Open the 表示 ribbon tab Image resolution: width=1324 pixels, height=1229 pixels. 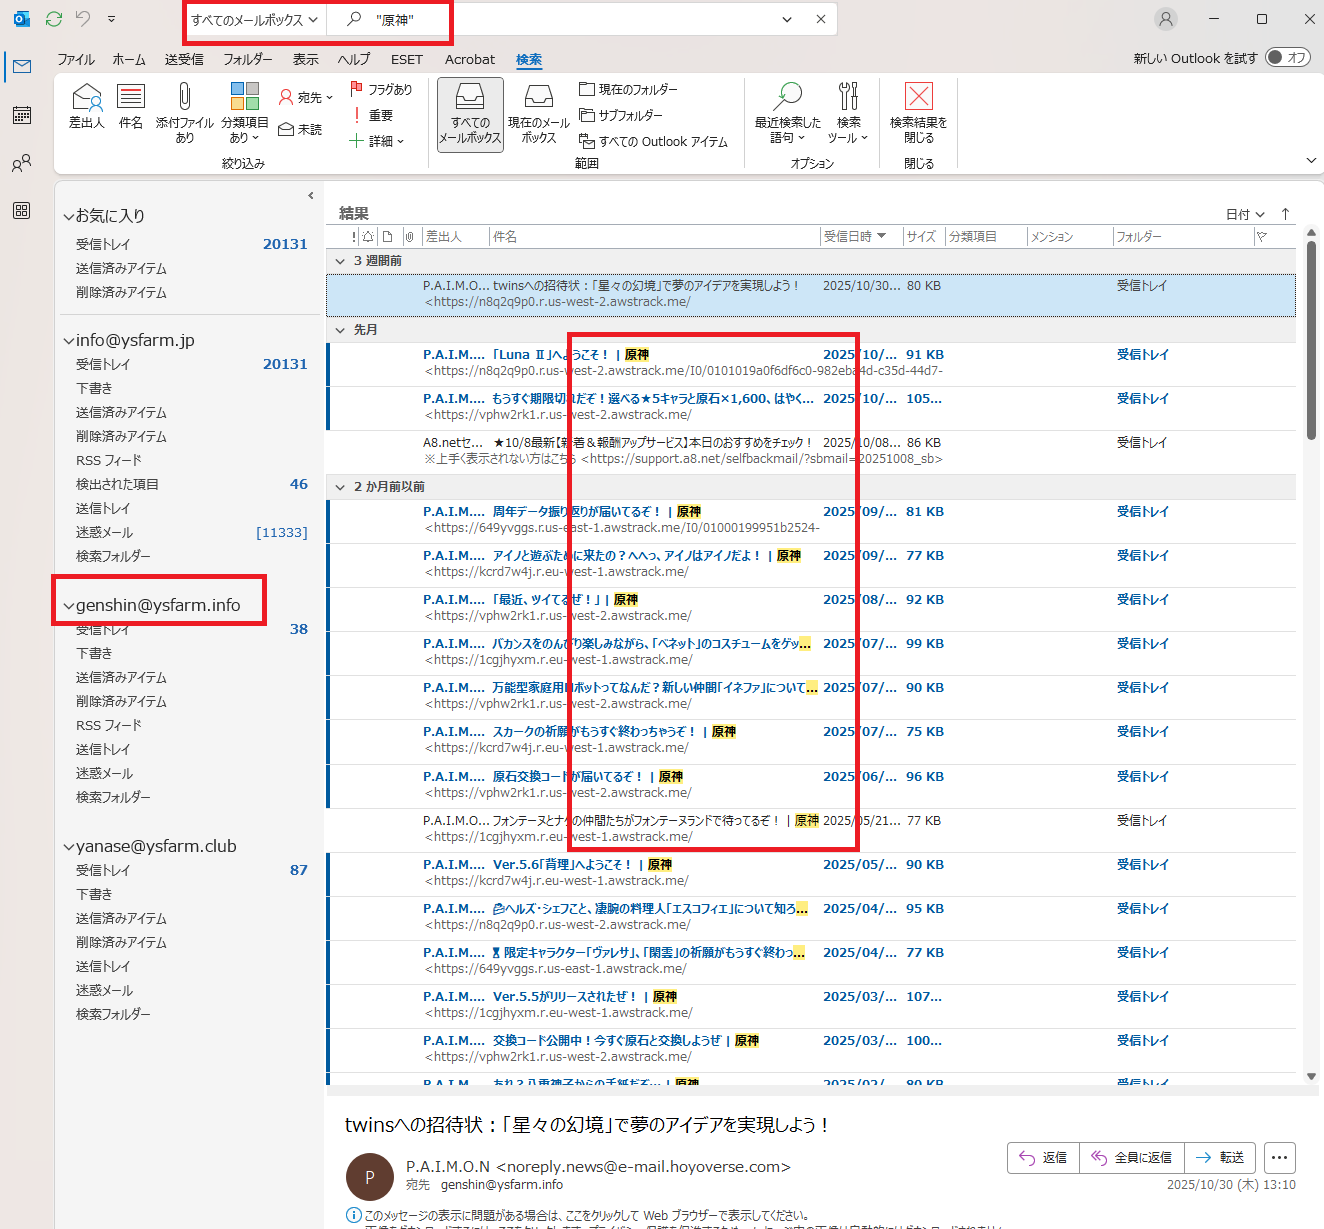(x=305, y=59)
